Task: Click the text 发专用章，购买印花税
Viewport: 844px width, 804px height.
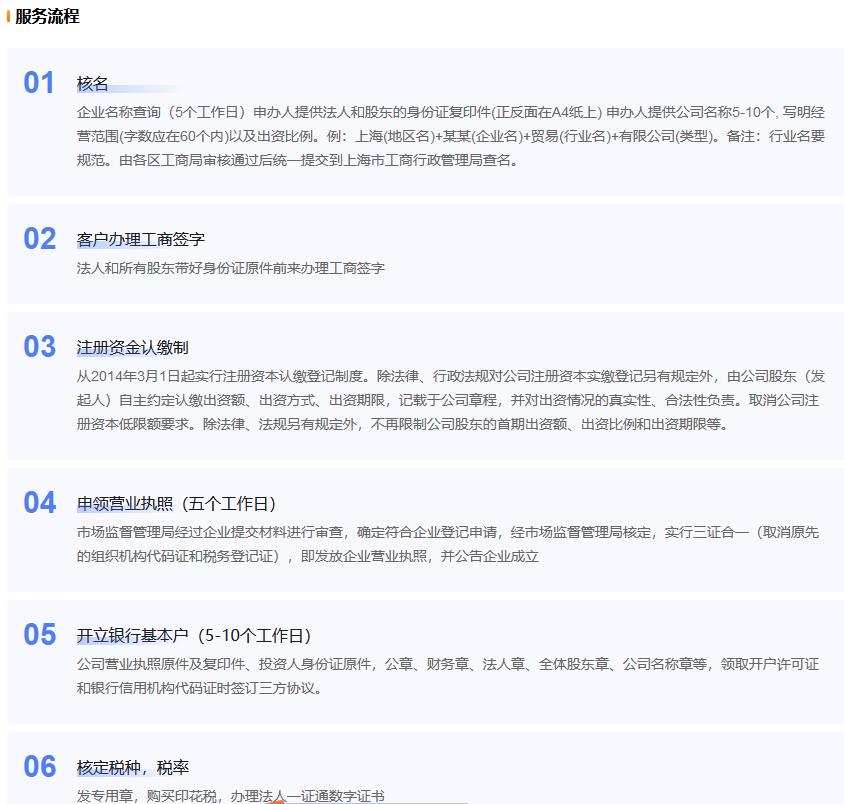Action: 231,796
